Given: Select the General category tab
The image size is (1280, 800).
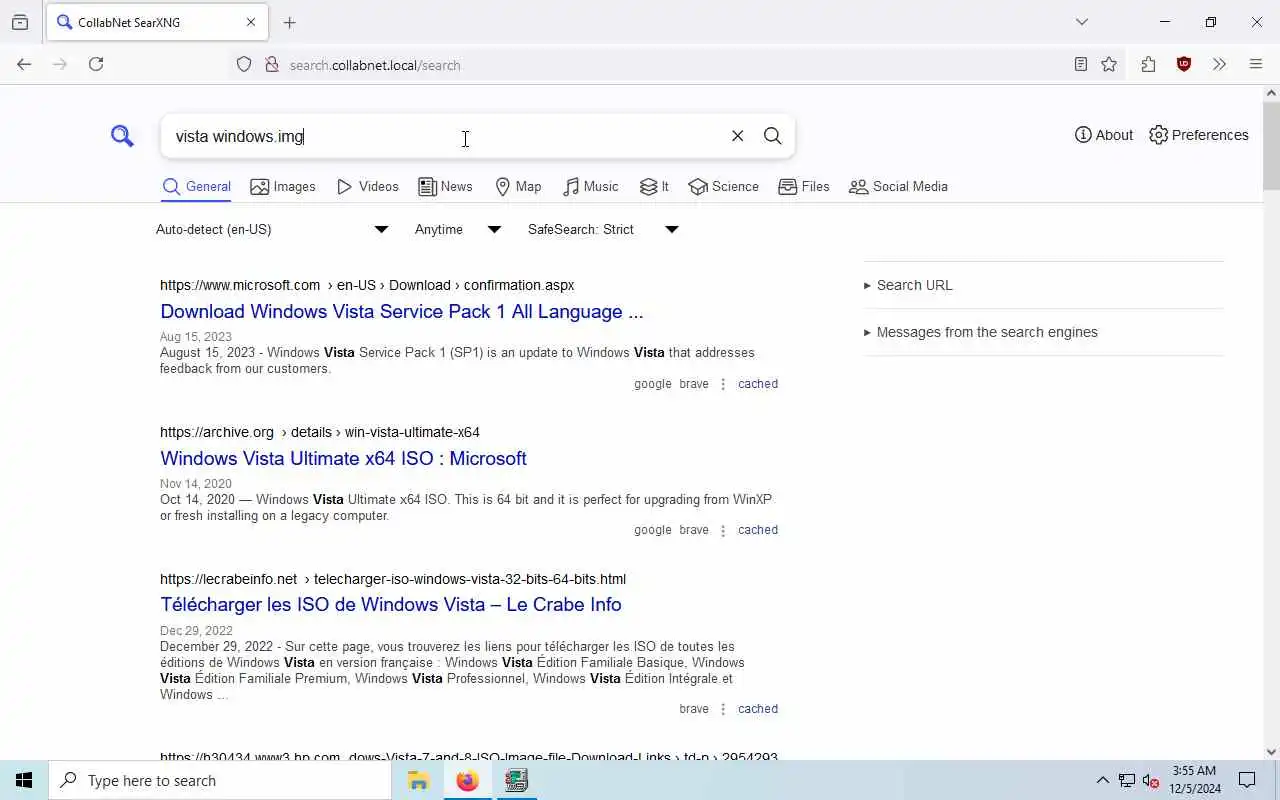Looking at the screenshot, I should pyautogui.click(x=196, y=186).
